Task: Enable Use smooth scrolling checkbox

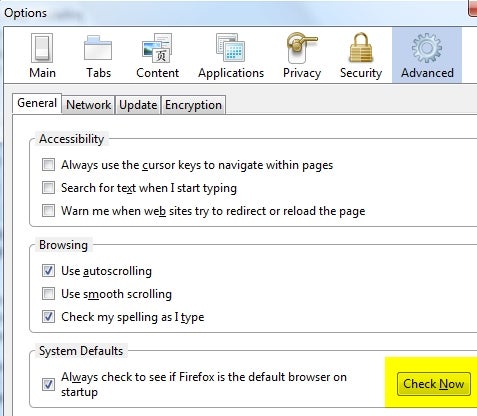Action: (48, 294)
